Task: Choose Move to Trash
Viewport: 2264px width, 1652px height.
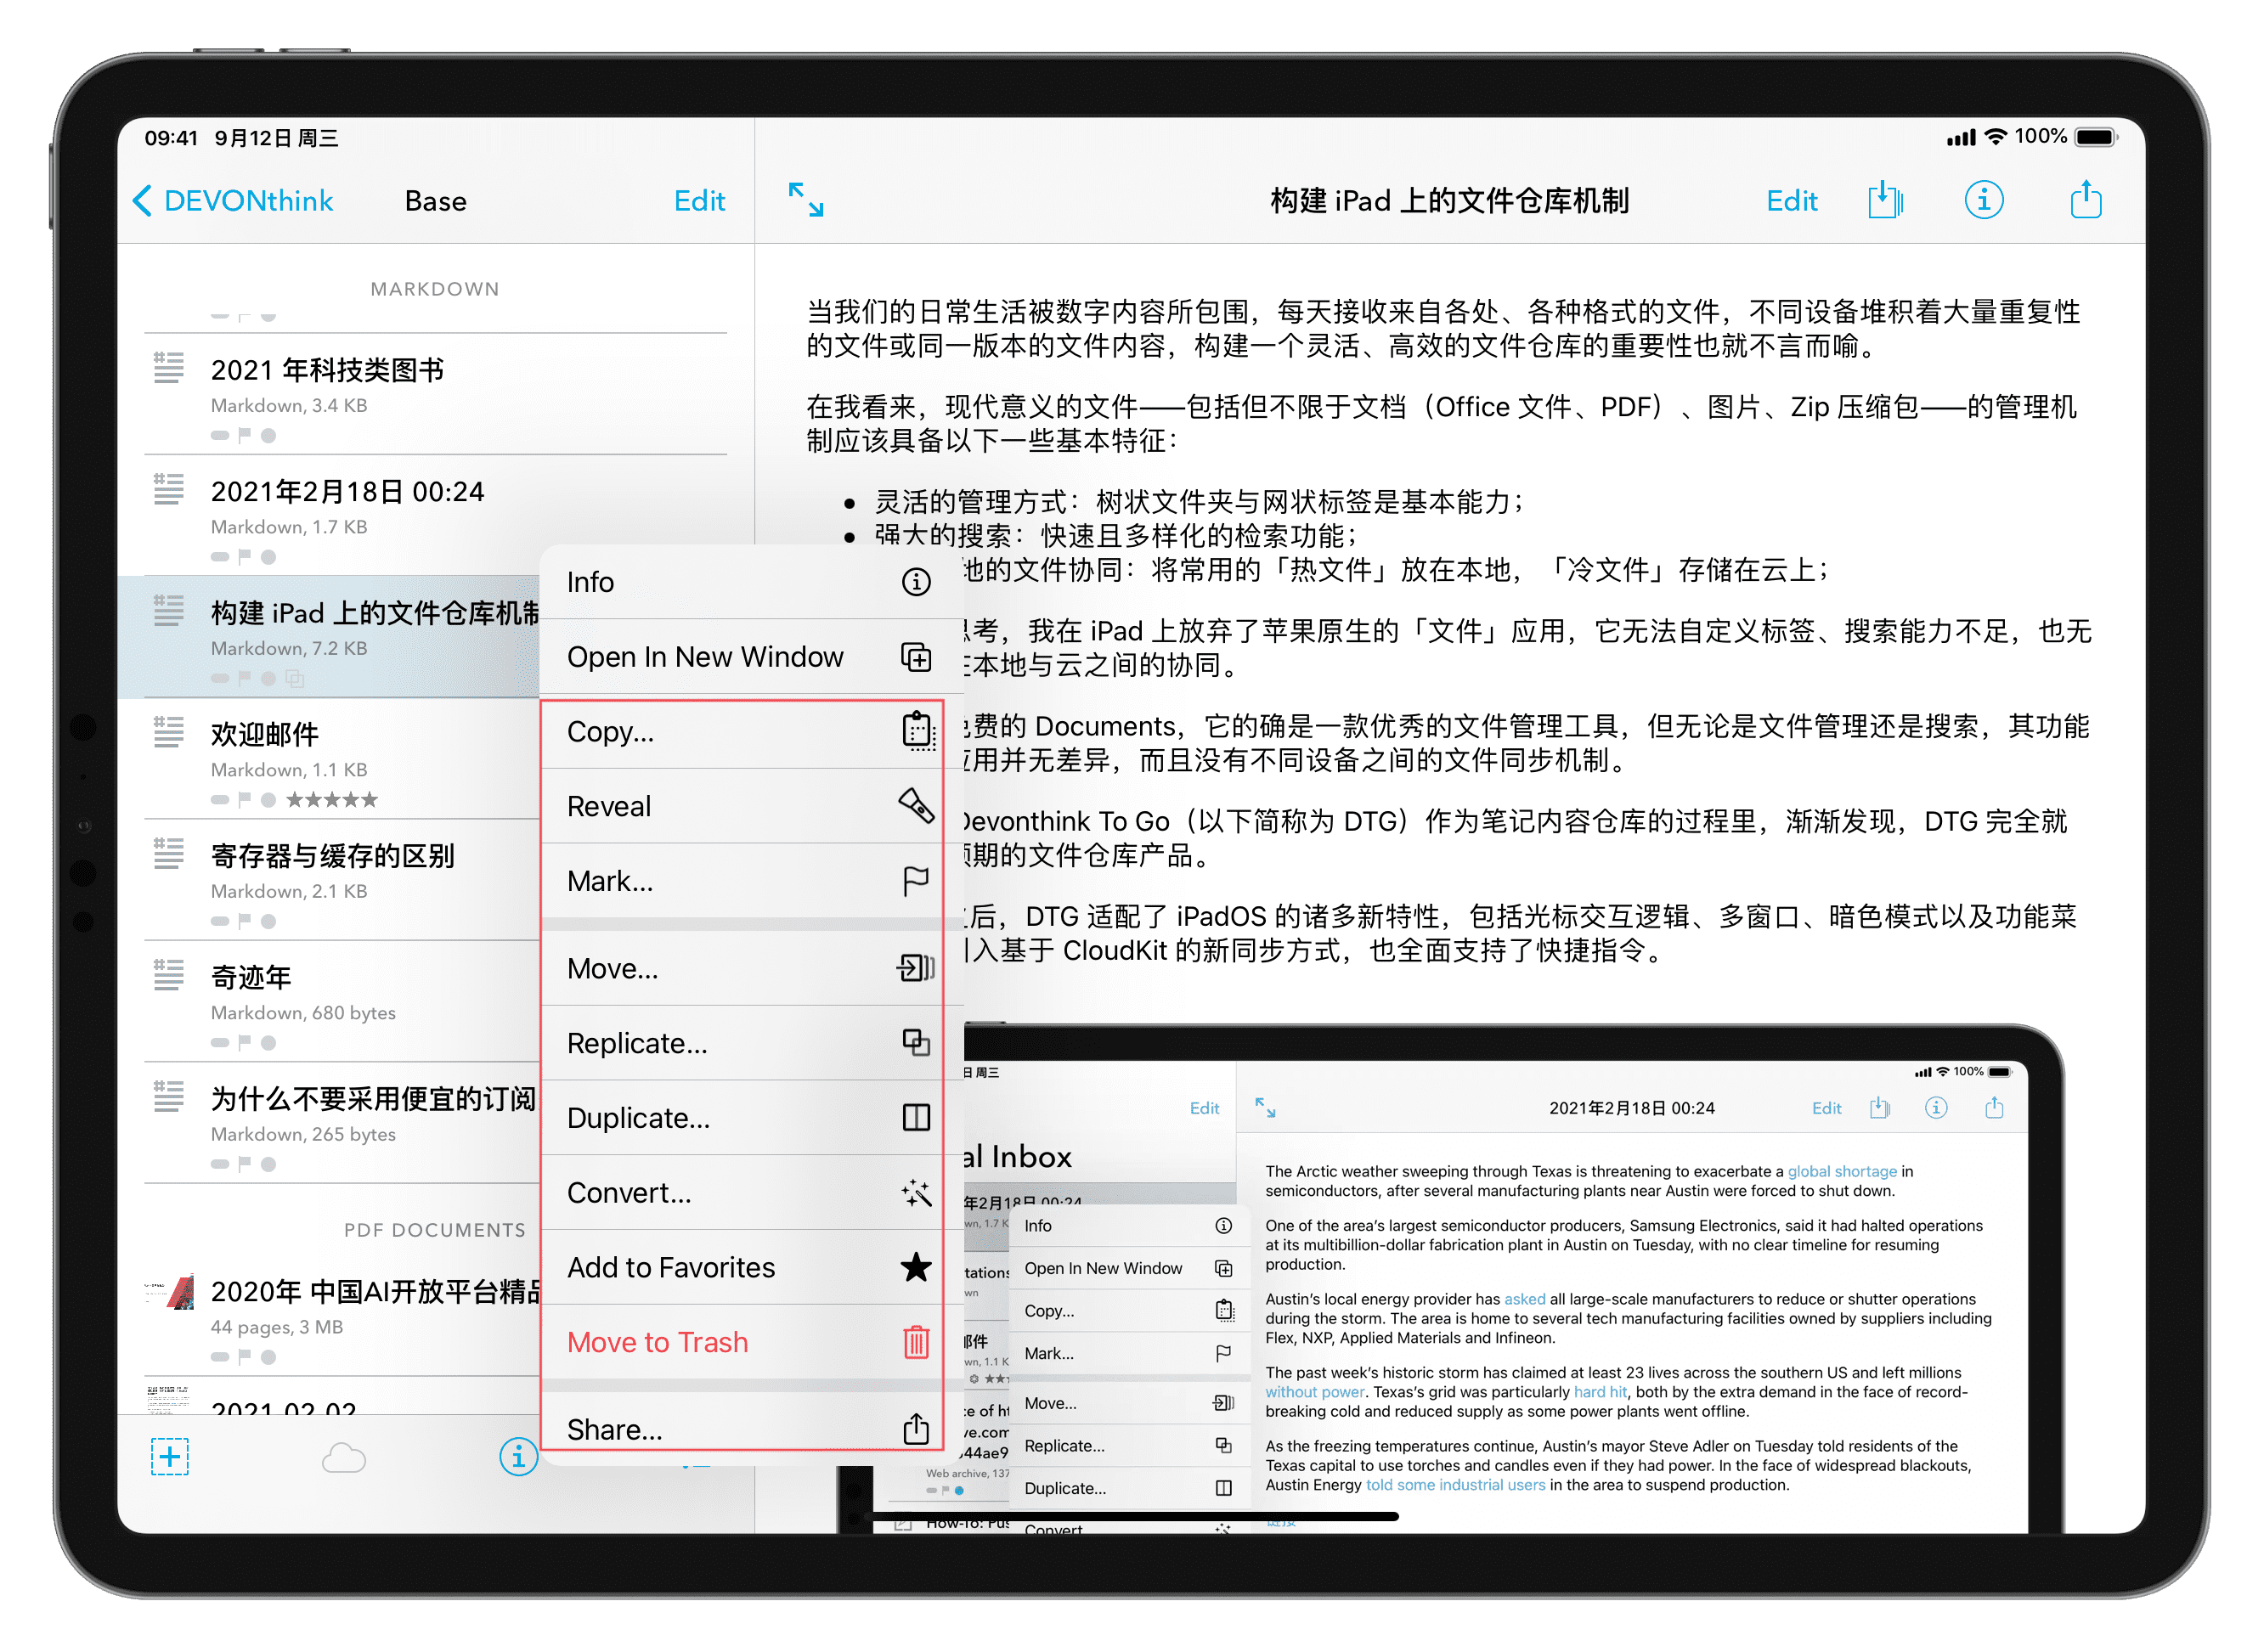Action: coord(750,1342)
